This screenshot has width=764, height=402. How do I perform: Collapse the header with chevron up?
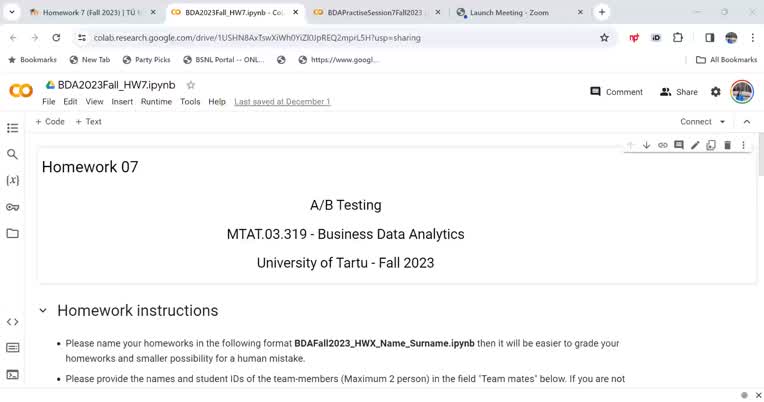[x=747, y=122]
